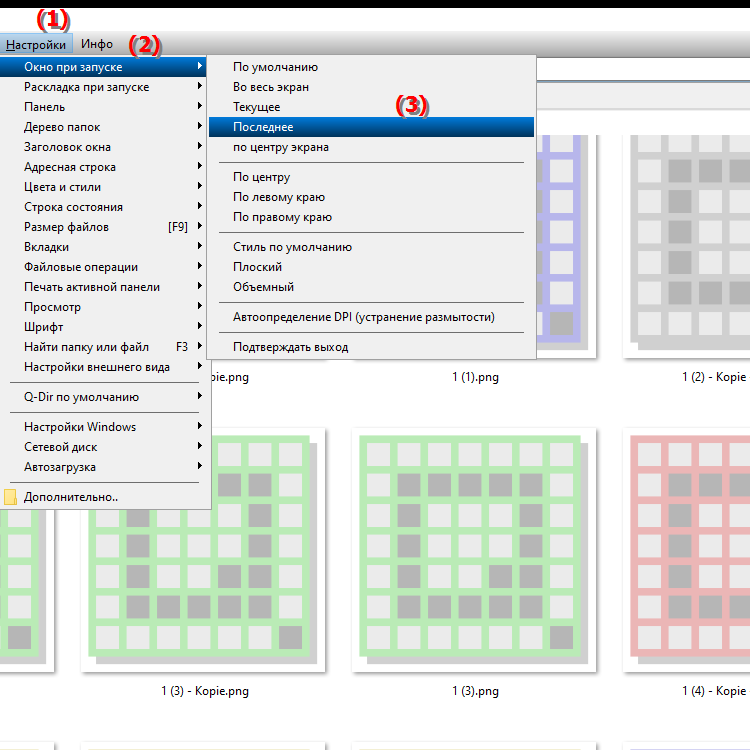Image resolution: width=750 pixels, height=750 pixels.
Task: Open the Автозагрузка submenu
Action: [x=103, y=467]
